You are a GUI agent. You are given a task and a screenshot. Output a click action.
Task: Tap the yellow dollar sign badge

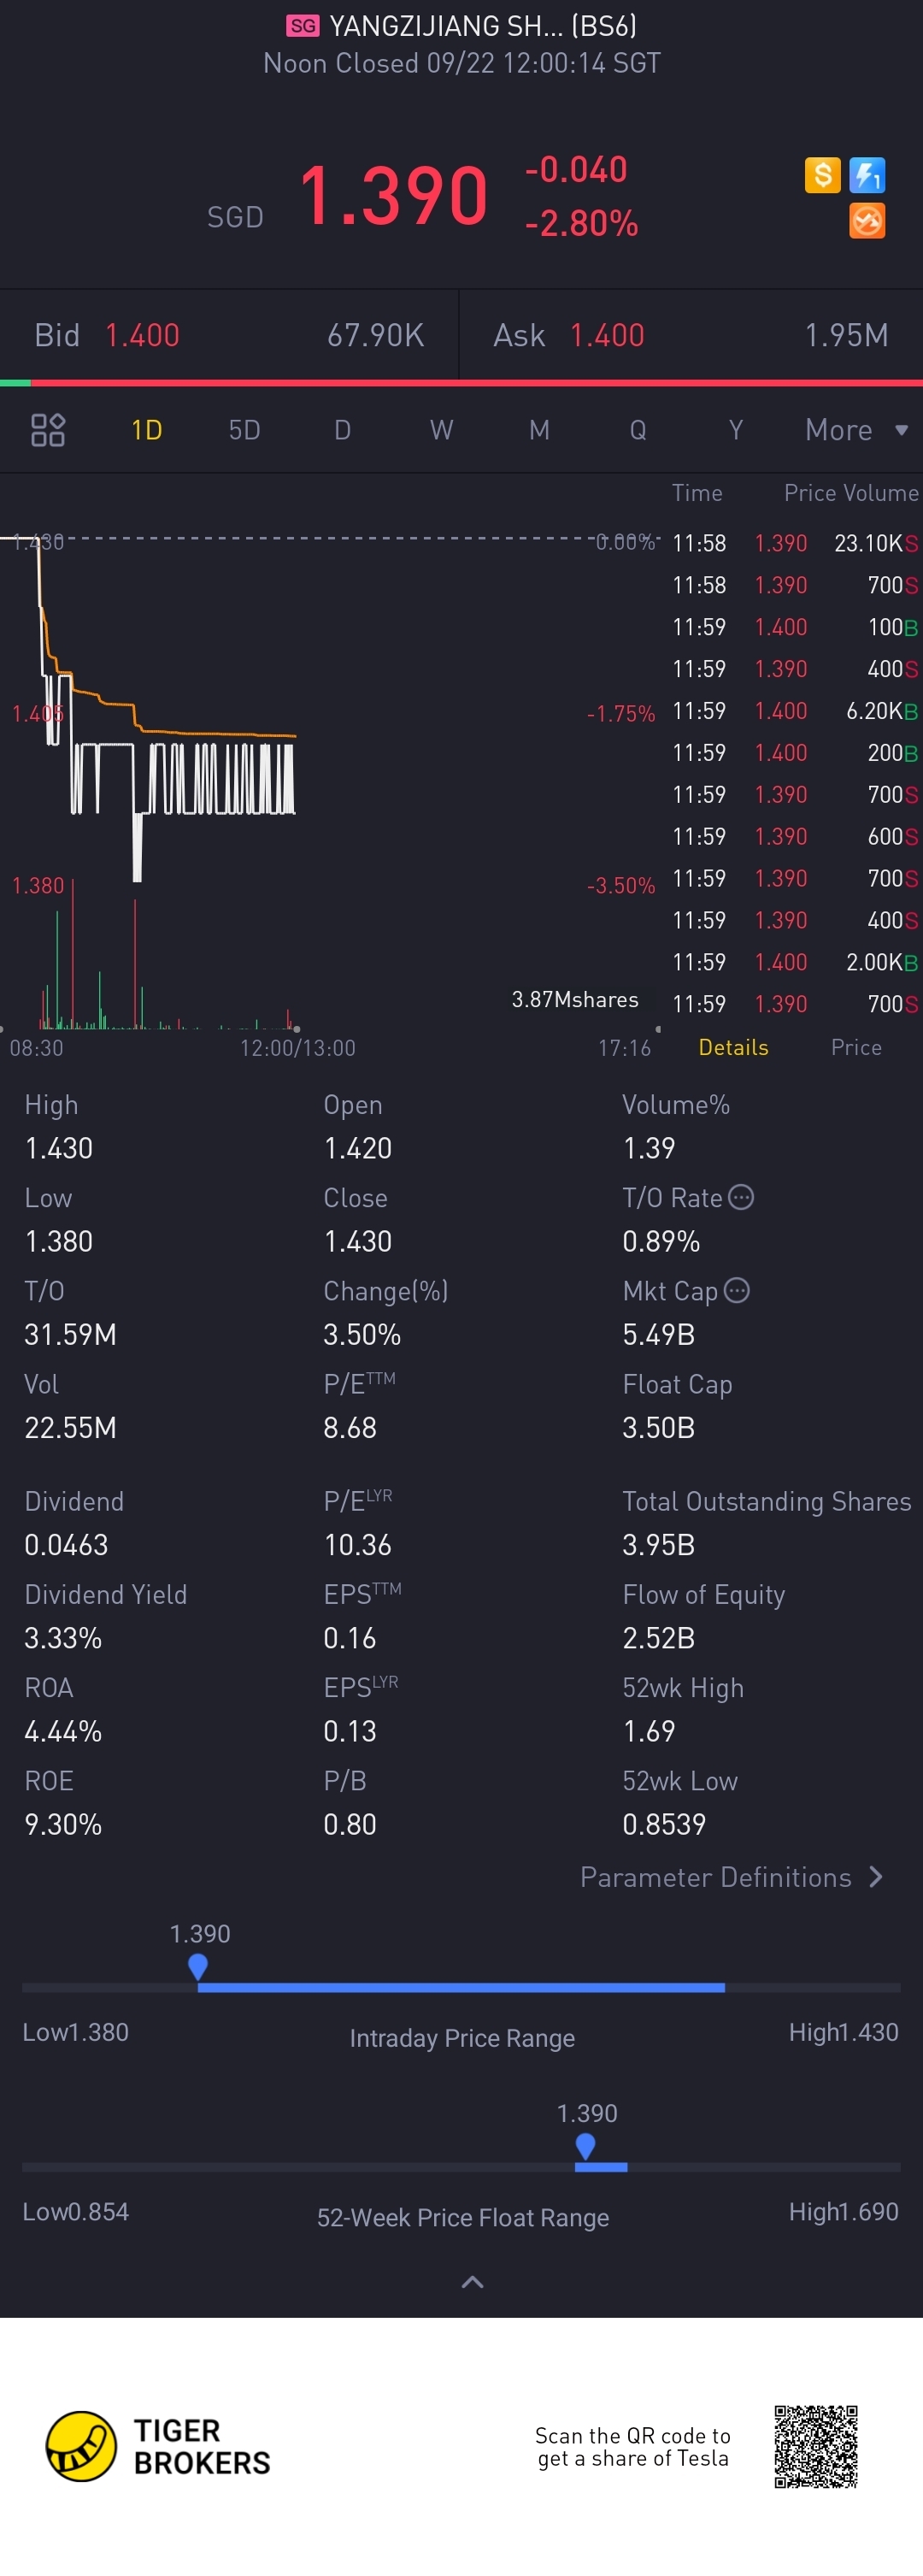(823, 175)
